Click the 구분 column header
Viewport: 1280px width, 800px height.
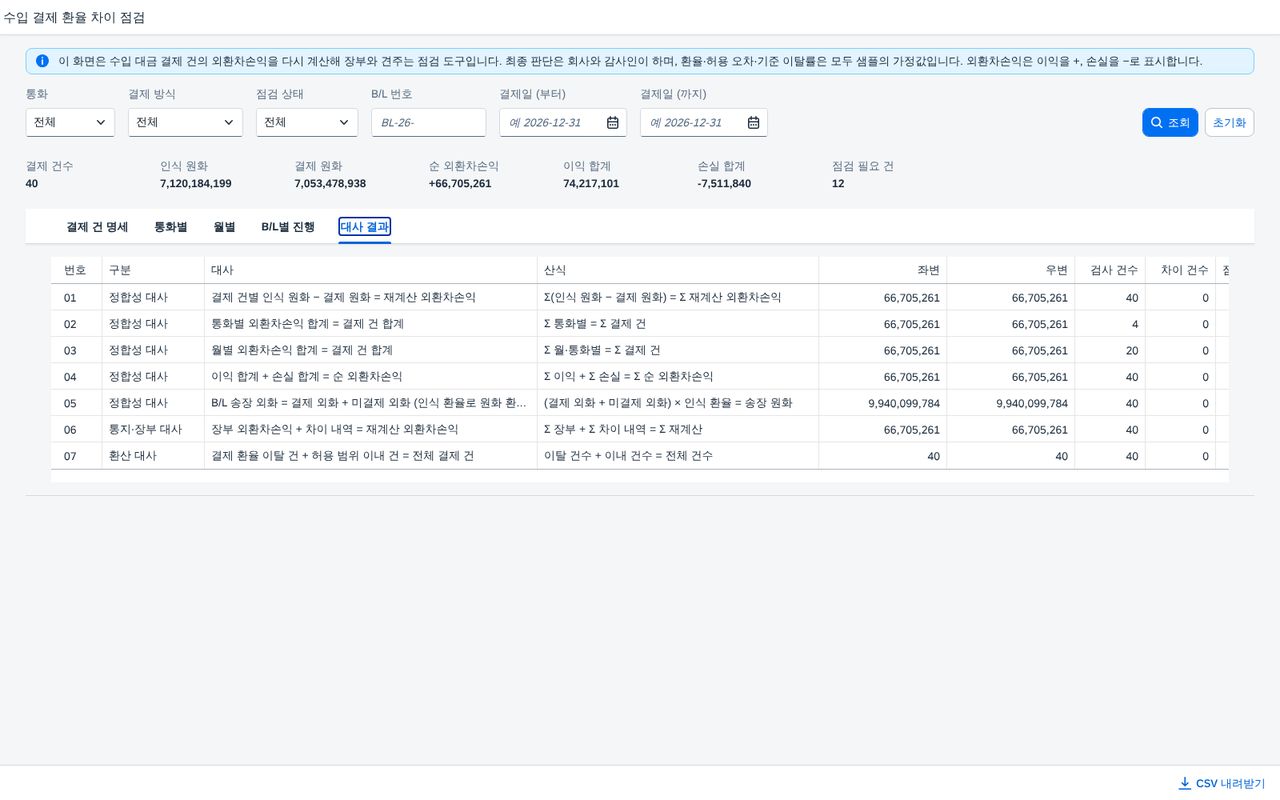(x=152, y=270)
